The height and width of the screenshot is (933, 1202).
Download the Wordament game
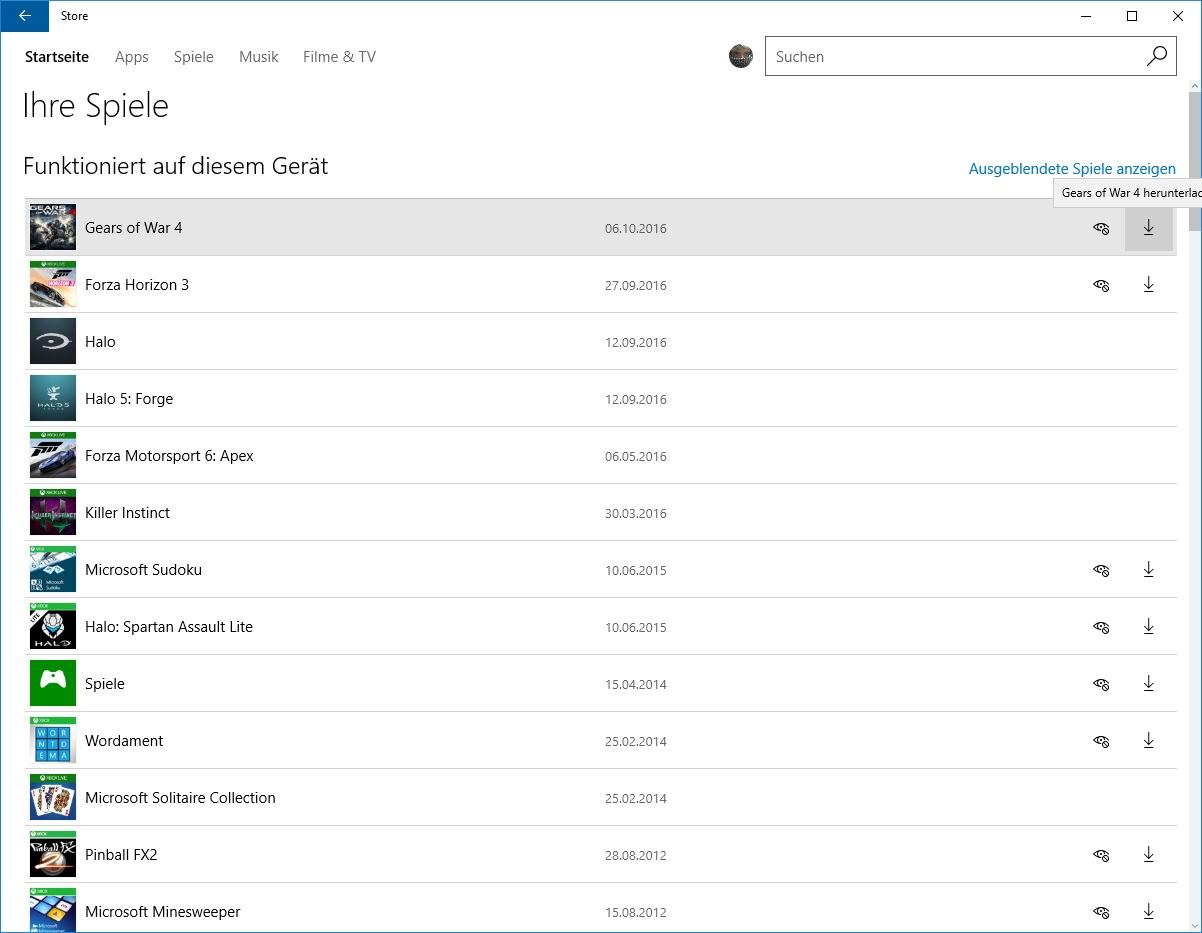point(1148,741)
